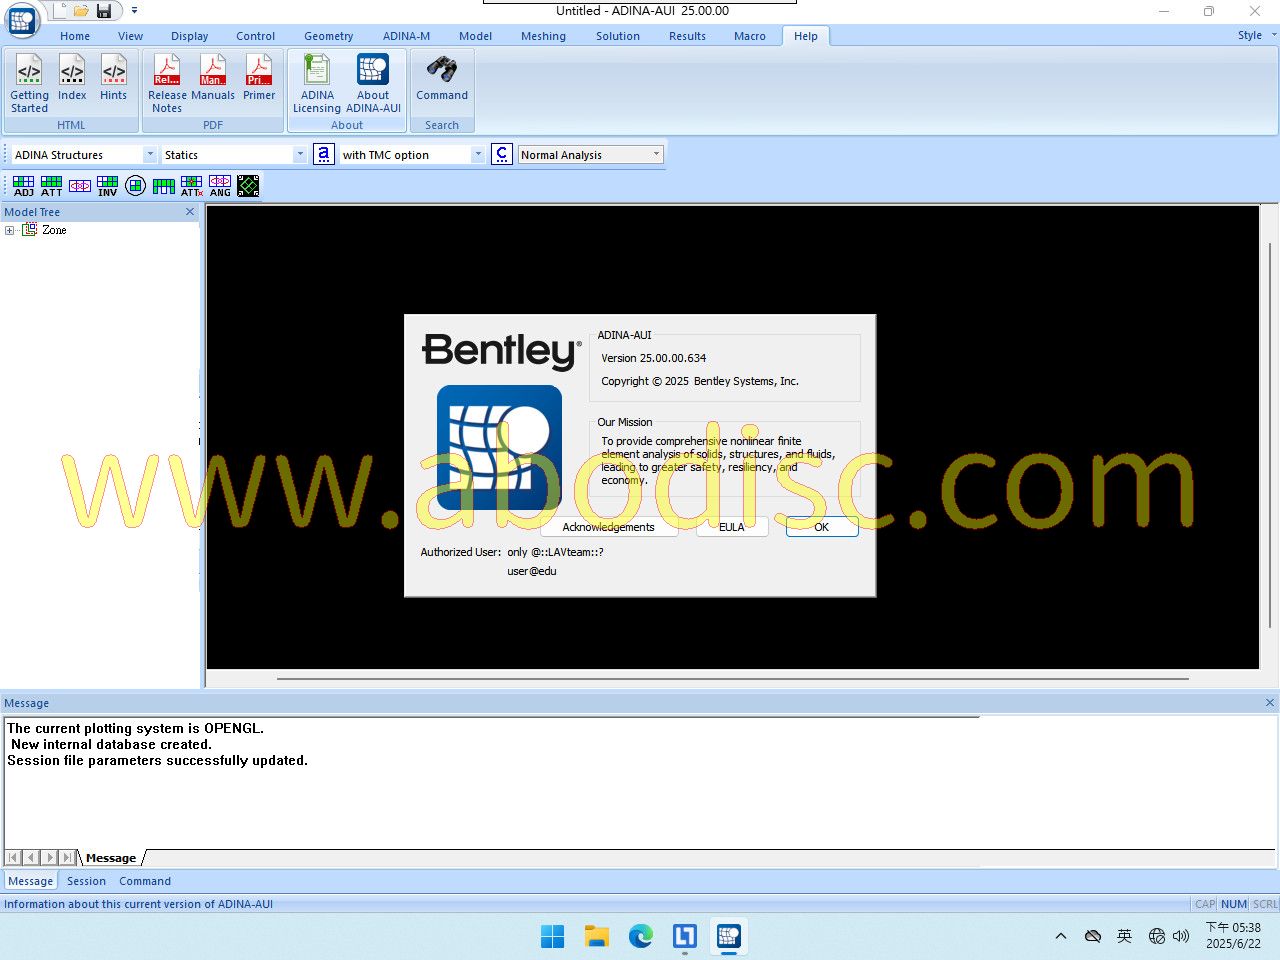The height and width of the screenshot is (960, 1280).
Task: Click the ADJ toolbar icon
Action: coord(23,186)
